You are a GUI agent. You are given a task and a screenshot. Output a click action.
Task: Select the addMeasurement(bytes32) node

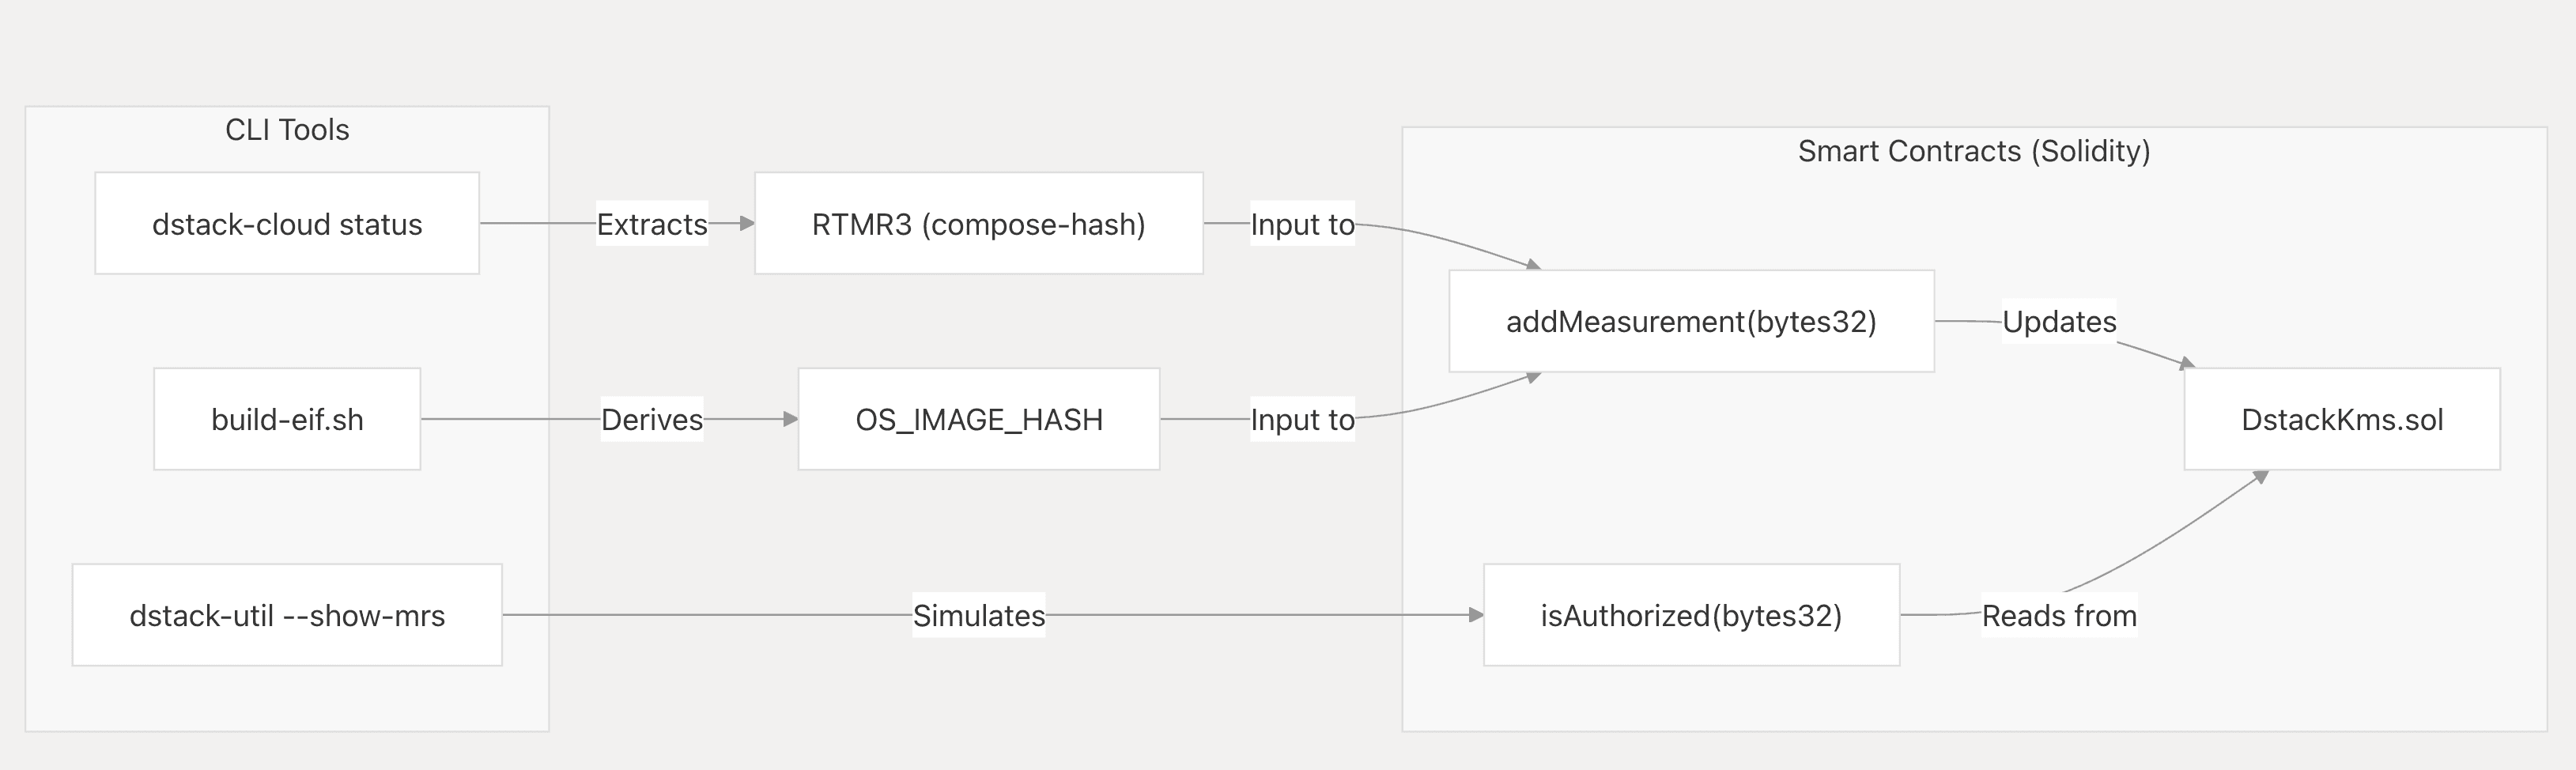1691,321
